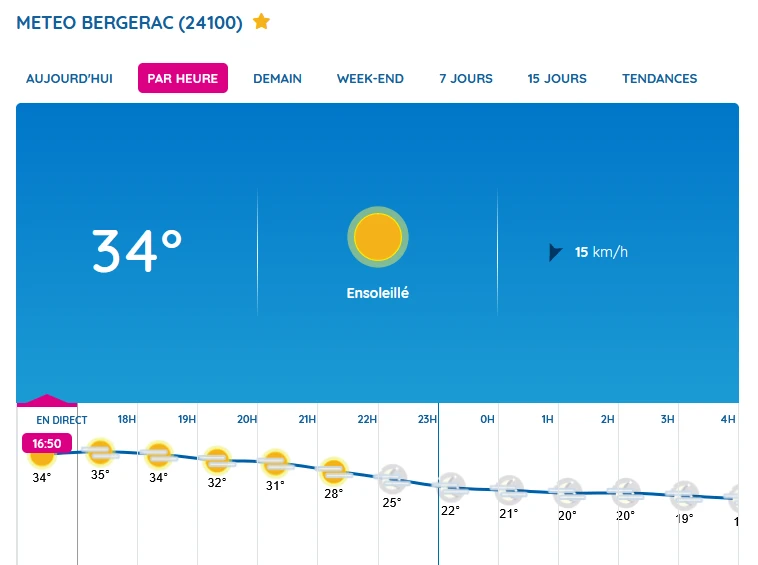Click the 25° temperature value
The width and height of the screenshot is (758, 565).
[x=392, y=503]
